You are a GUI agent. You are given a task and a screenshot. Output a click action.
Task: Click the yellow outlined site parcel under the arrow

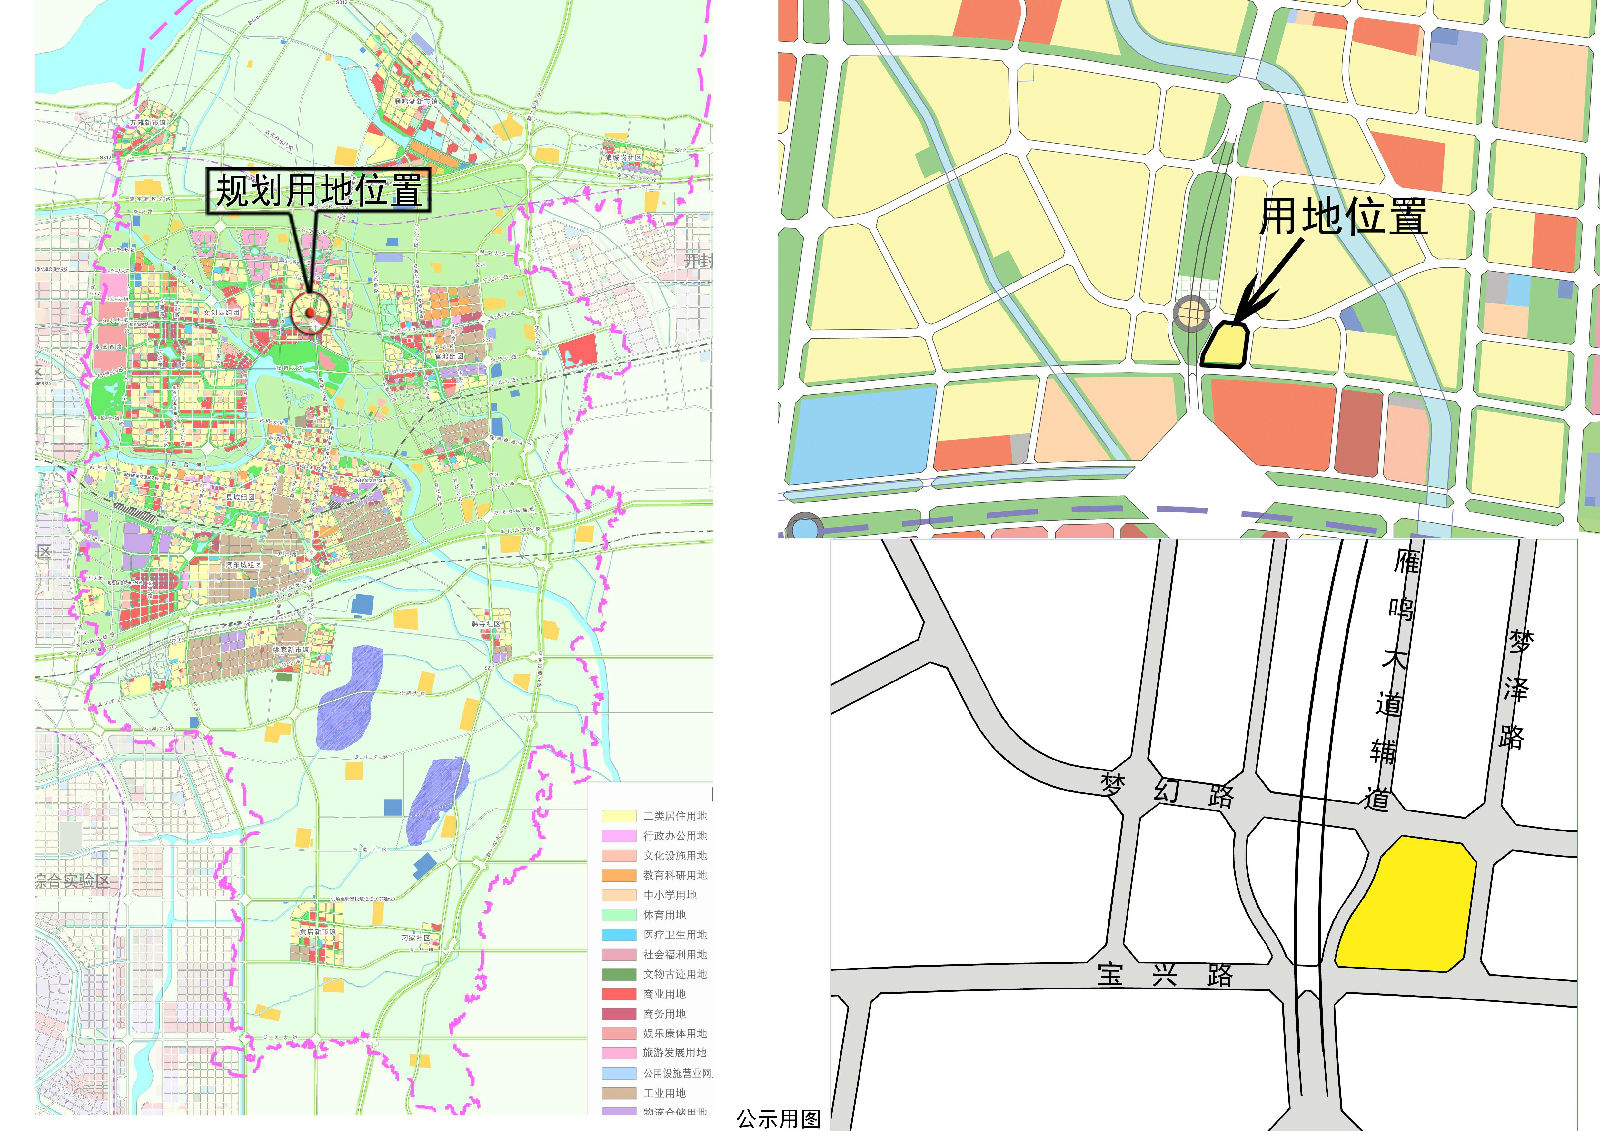[x=1225, y=345]
